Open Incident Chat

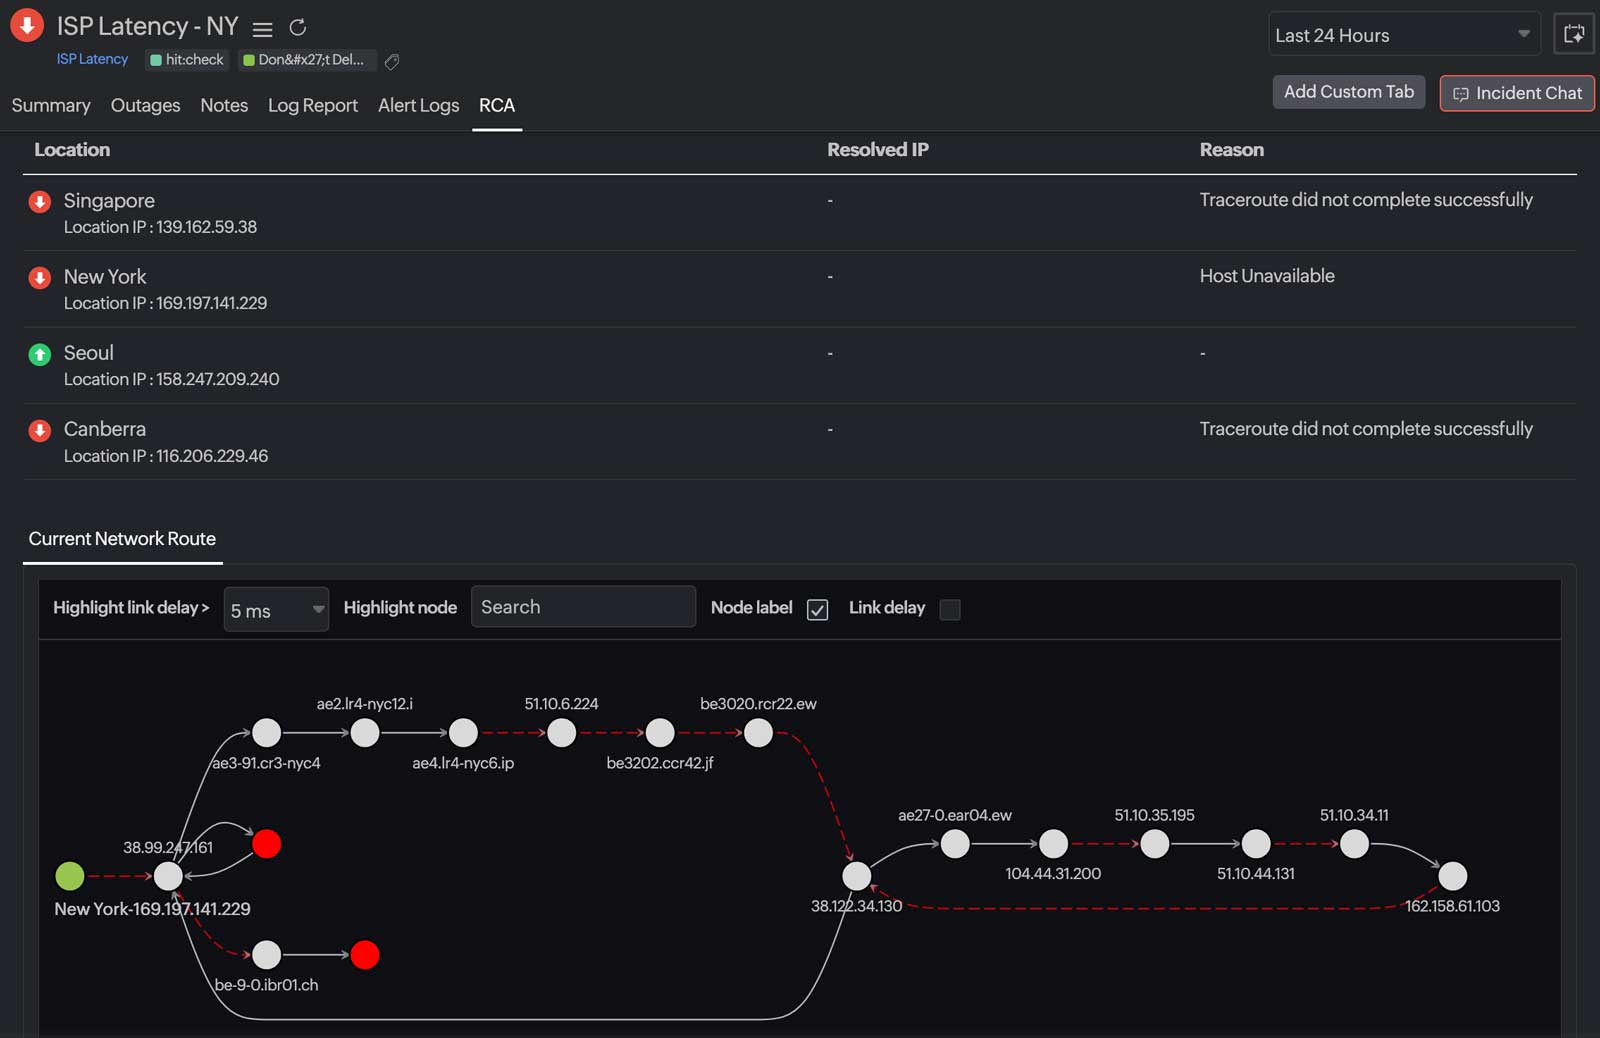(1516, 93)
